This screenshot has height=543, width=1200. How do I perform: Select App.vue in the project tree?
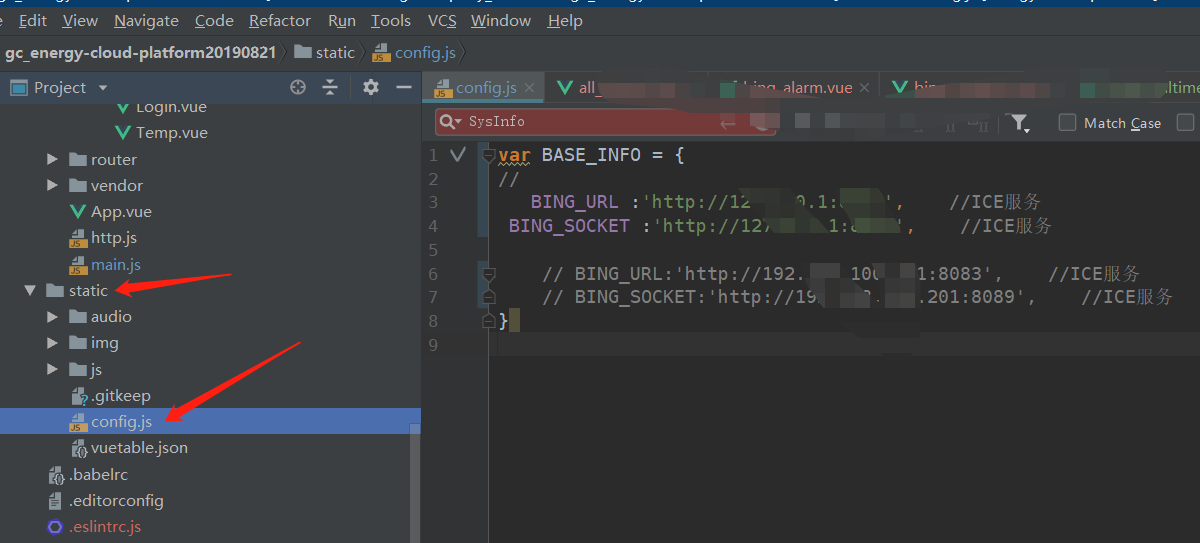point(121,211)
